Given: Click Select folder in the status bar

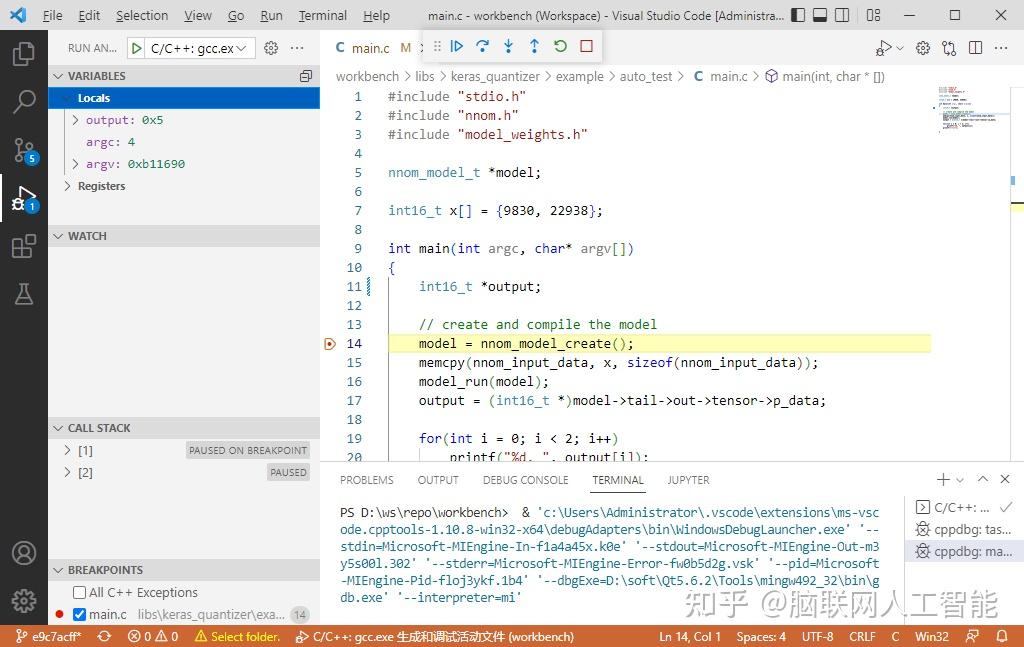Looking at the screenshot, I should 243,636.
